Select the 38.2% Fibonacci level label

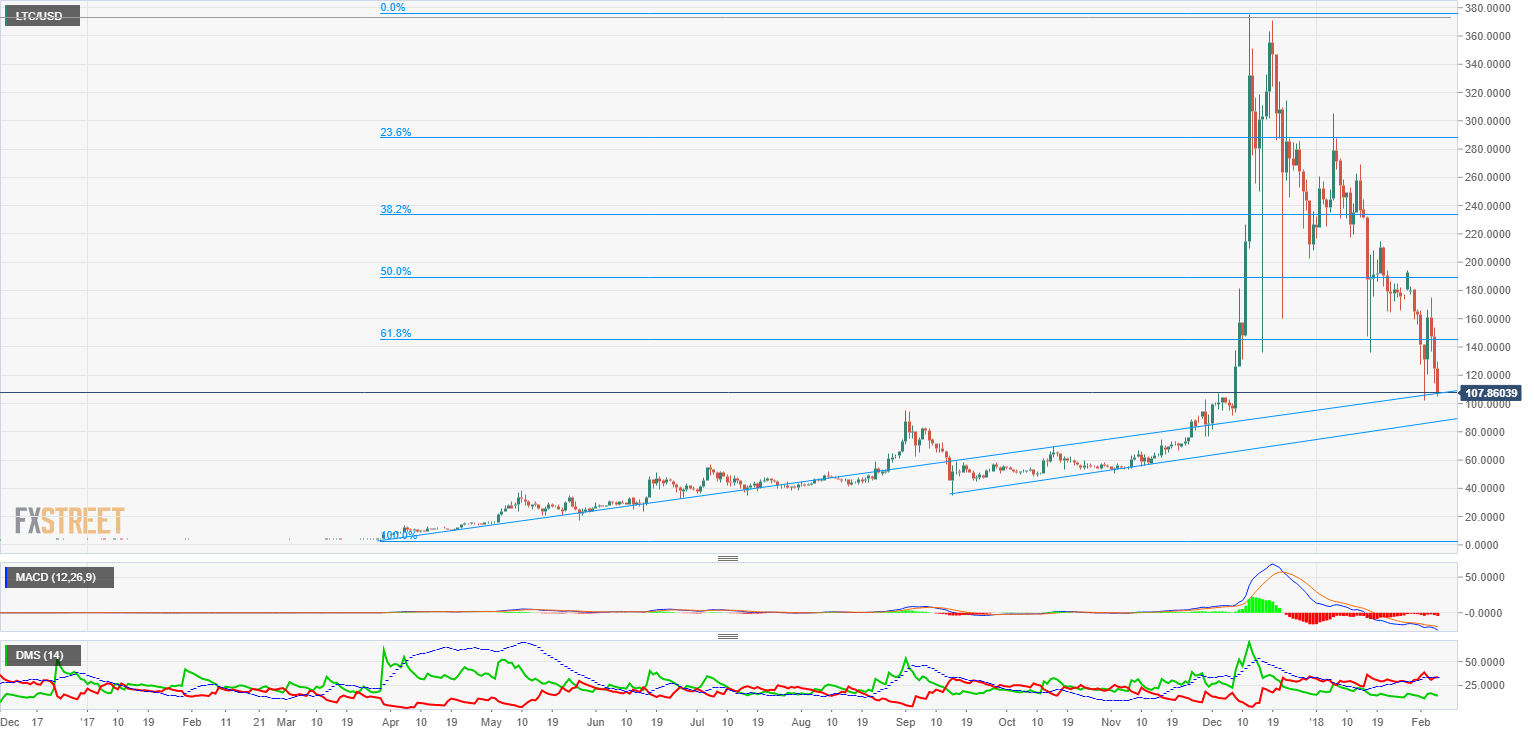click(396, 210)
